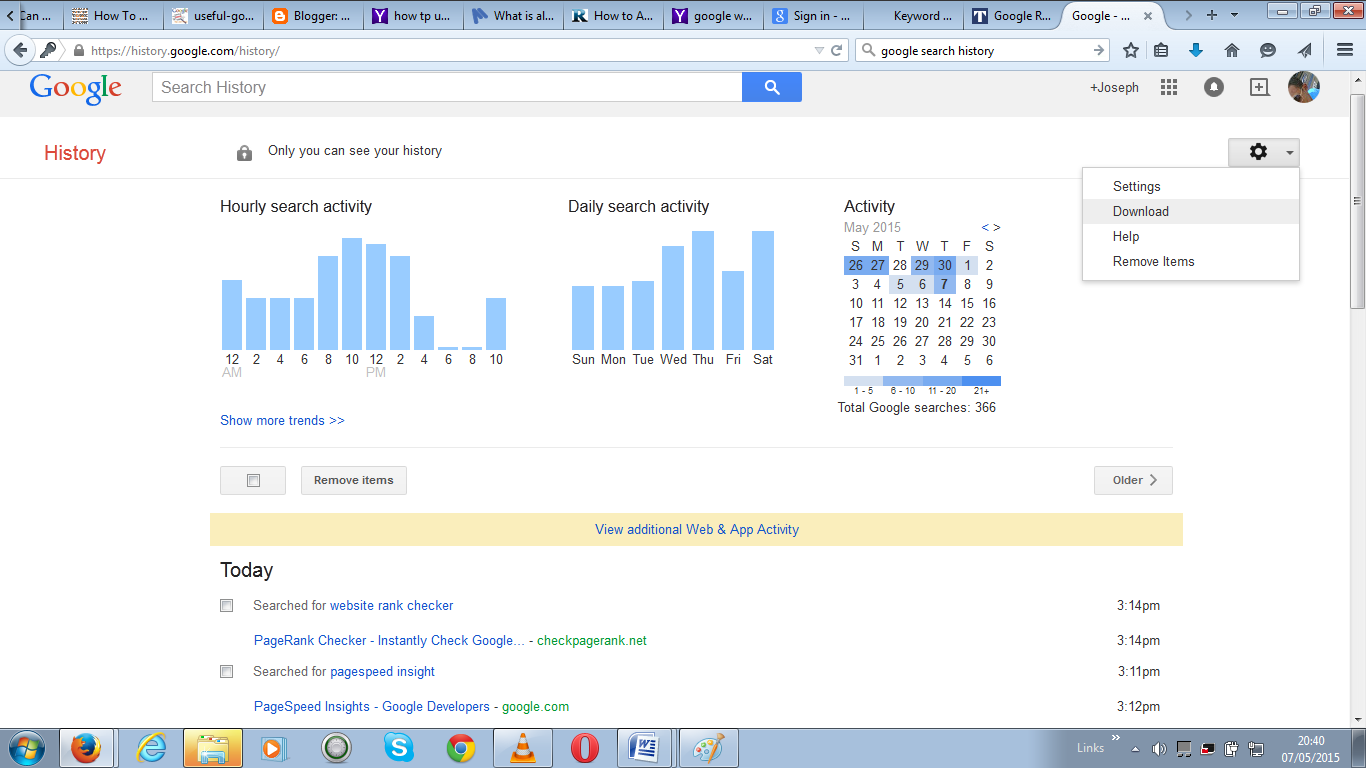Select Download from the gear menu
This screenshot has height=768, width=1366.
coord(1191,211)
